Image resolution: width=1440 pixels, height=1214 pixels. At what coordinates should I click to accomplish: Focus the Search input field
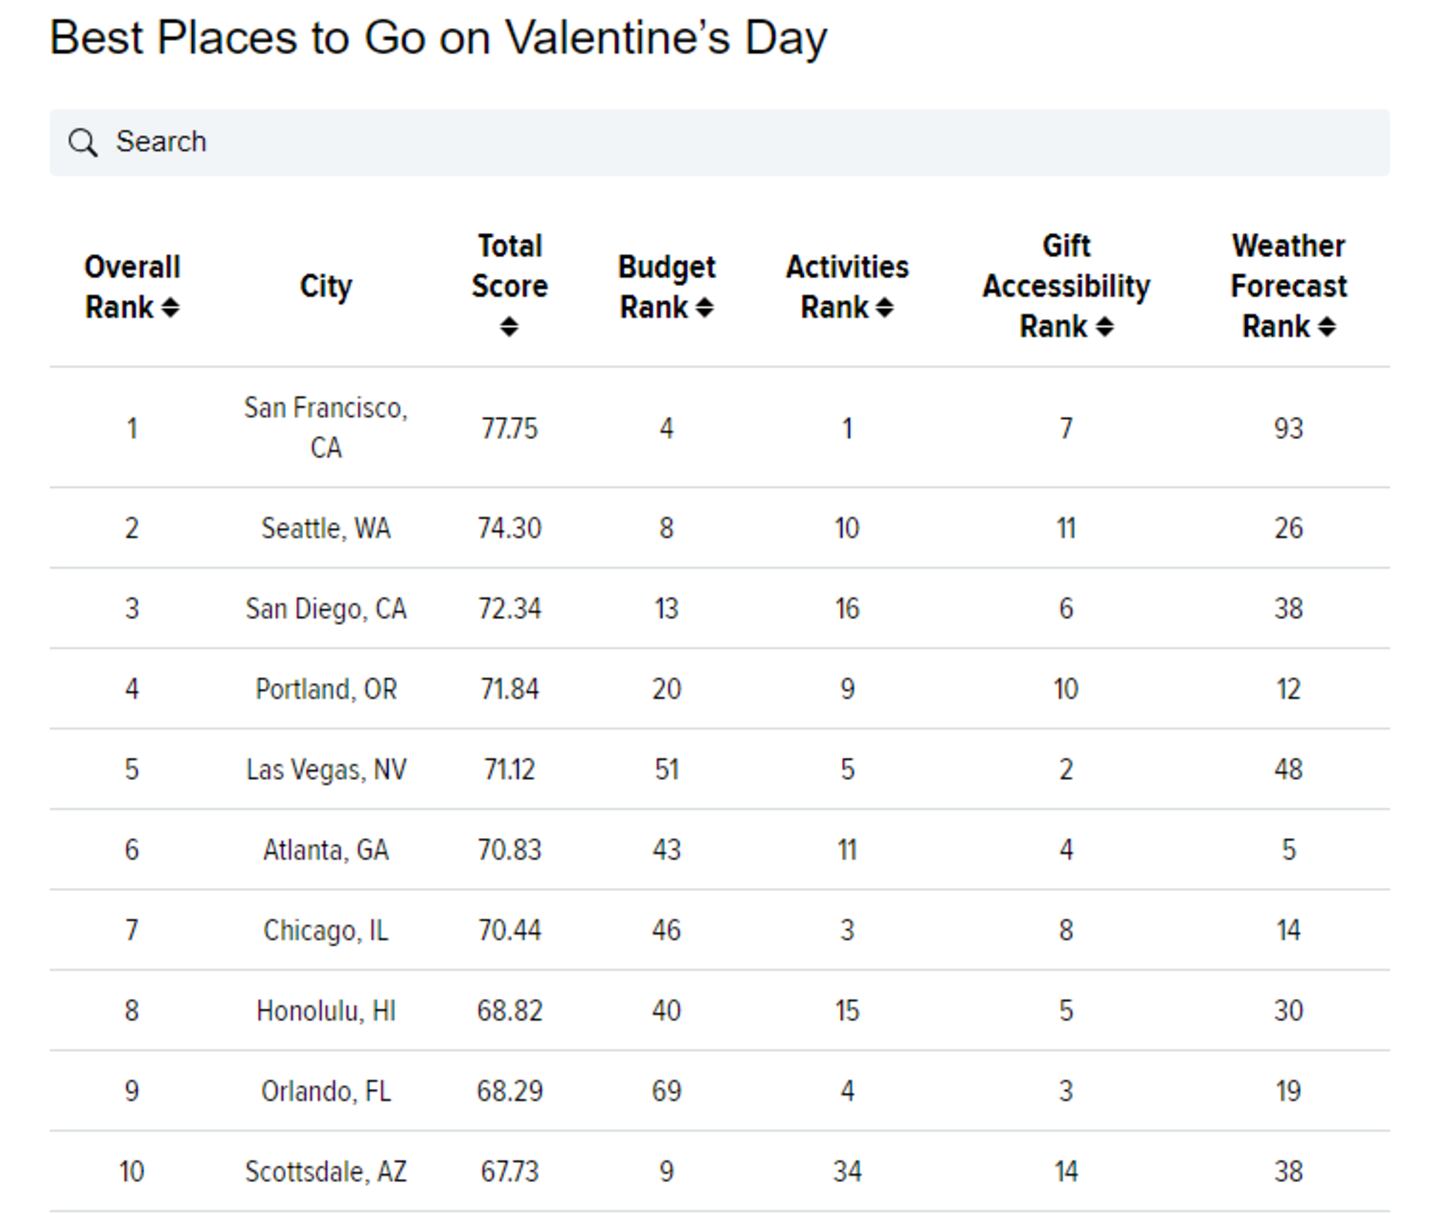[720, 143]
